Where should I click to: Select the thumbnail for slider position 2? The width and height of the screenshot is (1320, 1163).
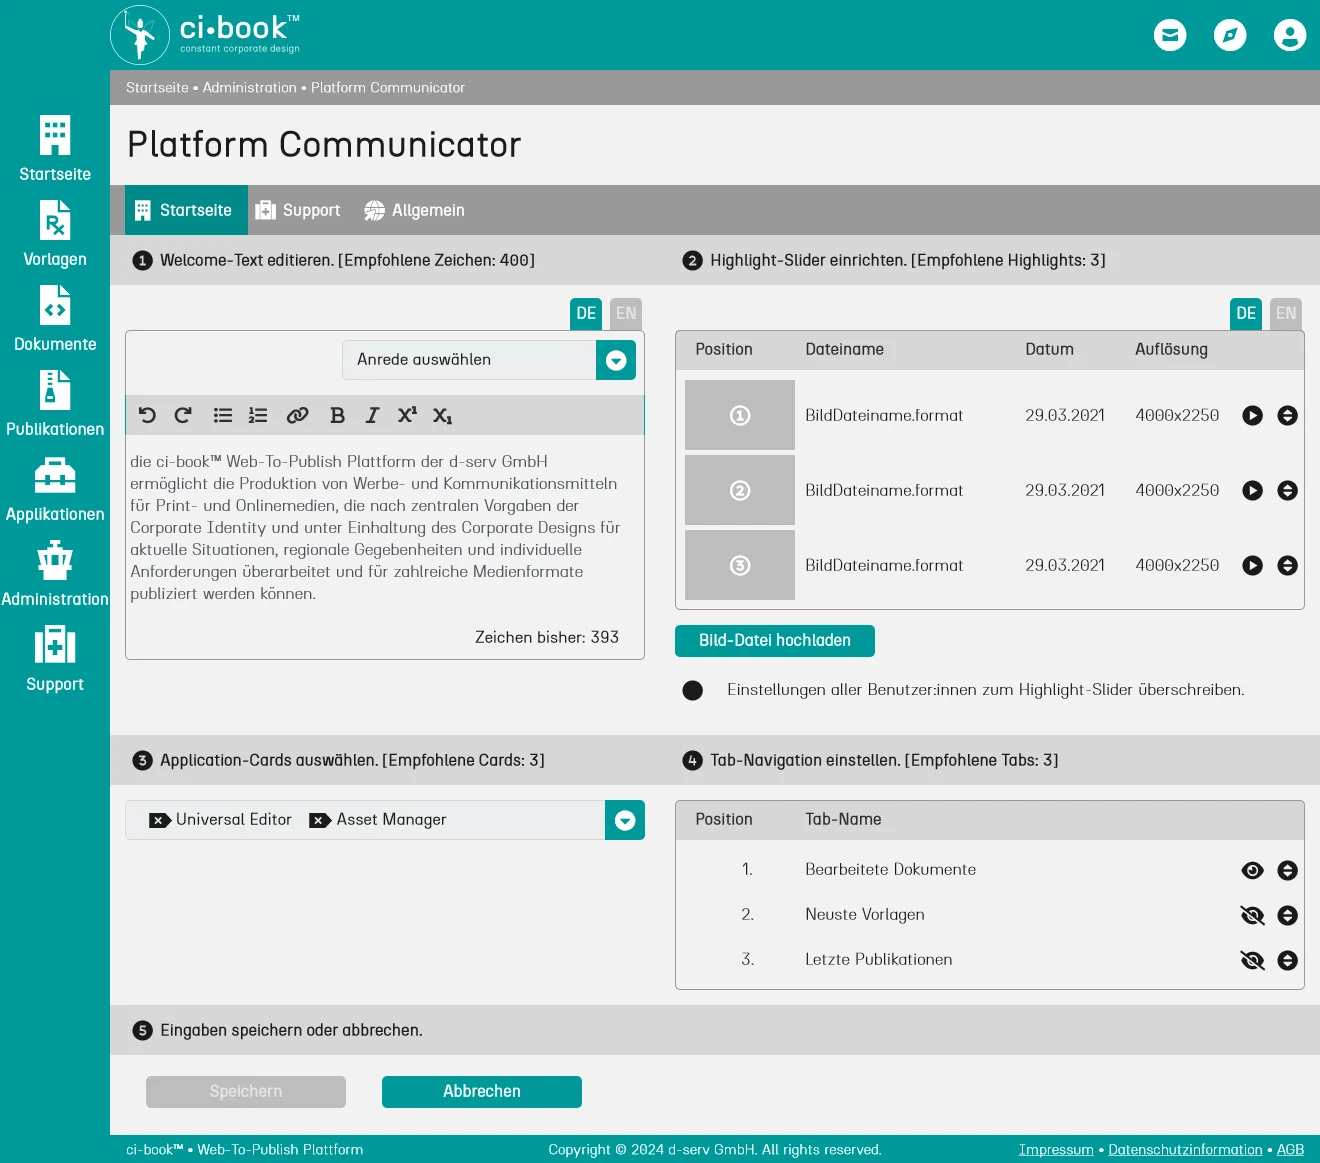click(x=740, y=490)
